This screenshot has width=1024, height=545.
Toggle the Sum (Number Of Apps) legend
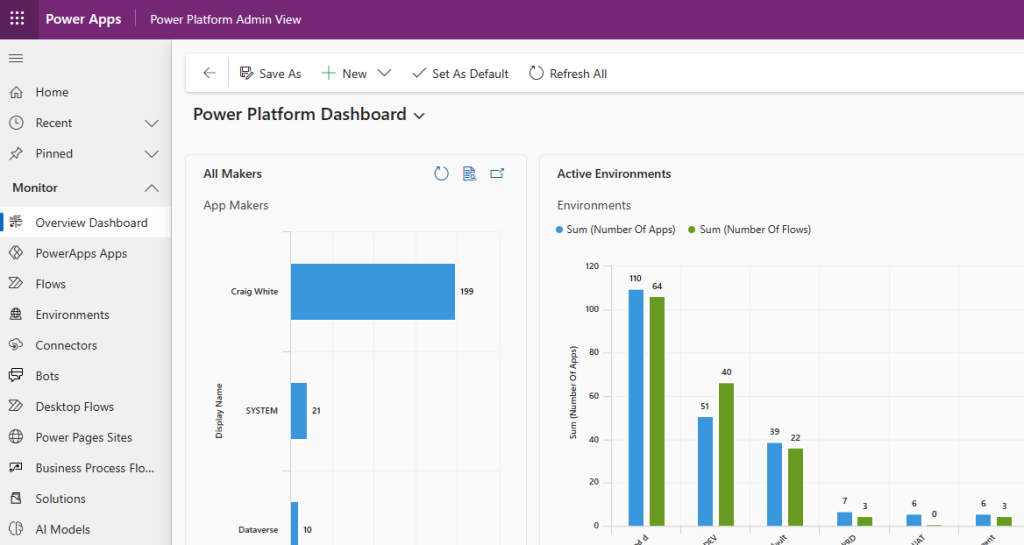tap(616, 230)
